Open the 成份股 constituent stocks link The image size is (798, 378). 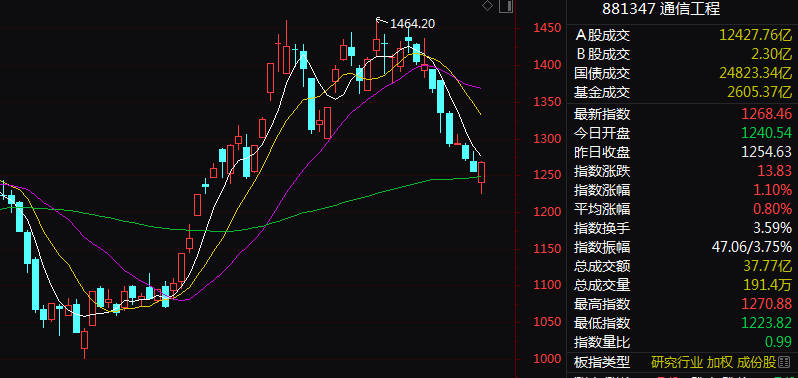coord(756,362)
